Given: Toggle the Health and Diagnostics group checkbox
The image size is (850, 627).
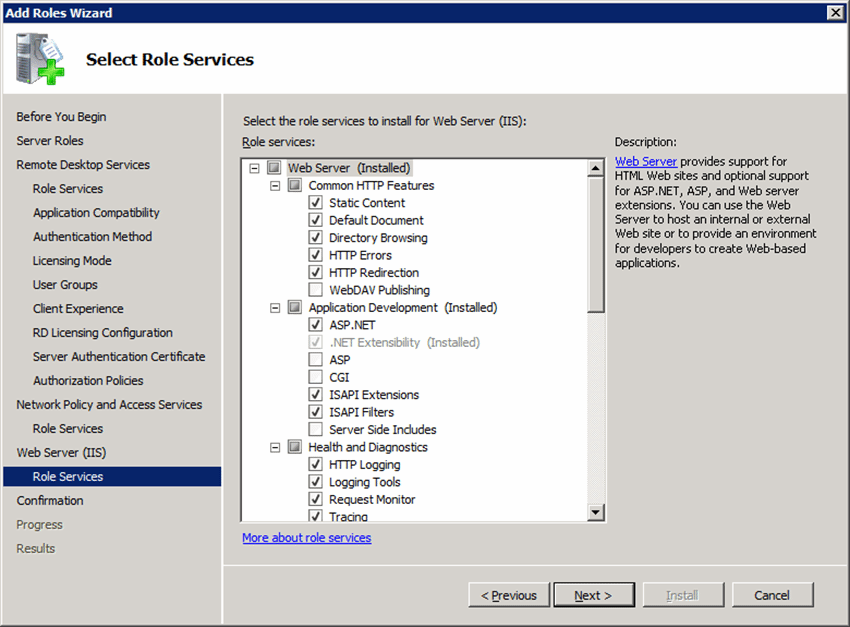Looking at the screenshot, I should click(x=295, y=447).
